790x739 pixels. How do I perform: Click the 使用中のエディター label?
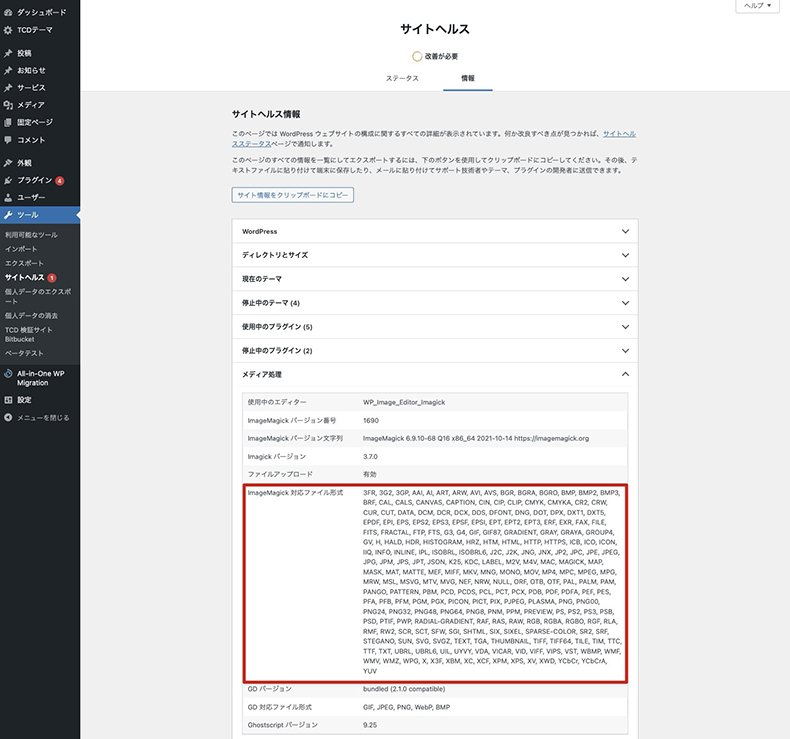click(x=277, y=402)
